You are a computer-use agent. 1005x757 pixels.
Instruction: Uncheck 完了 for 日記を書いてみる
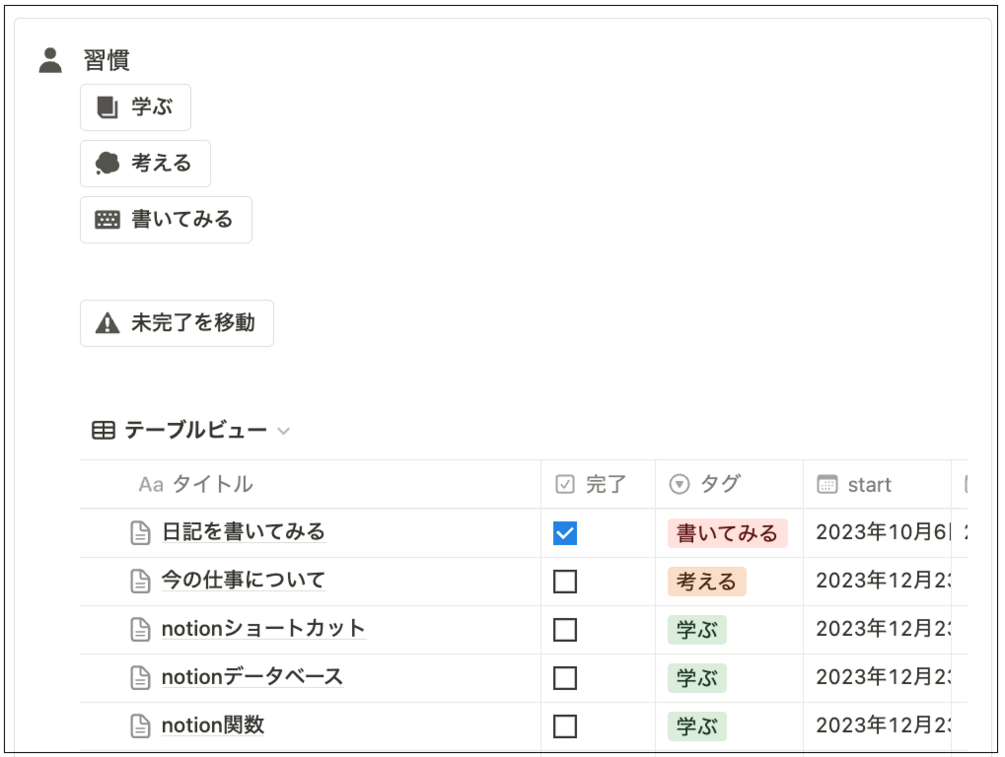[565, 533]
